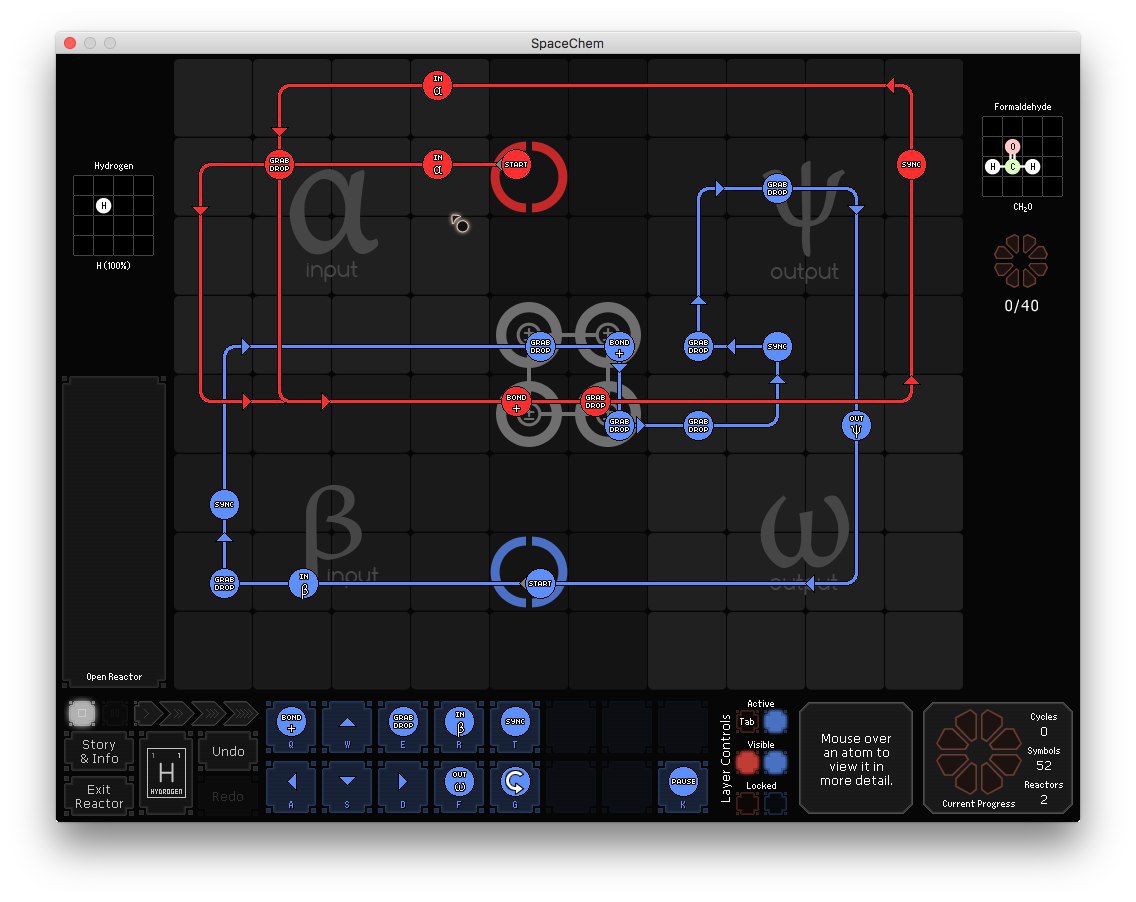Click the red down arrow below top IN α path
Viewport: 1136px width, 902px height.
(x=279, y=131)
